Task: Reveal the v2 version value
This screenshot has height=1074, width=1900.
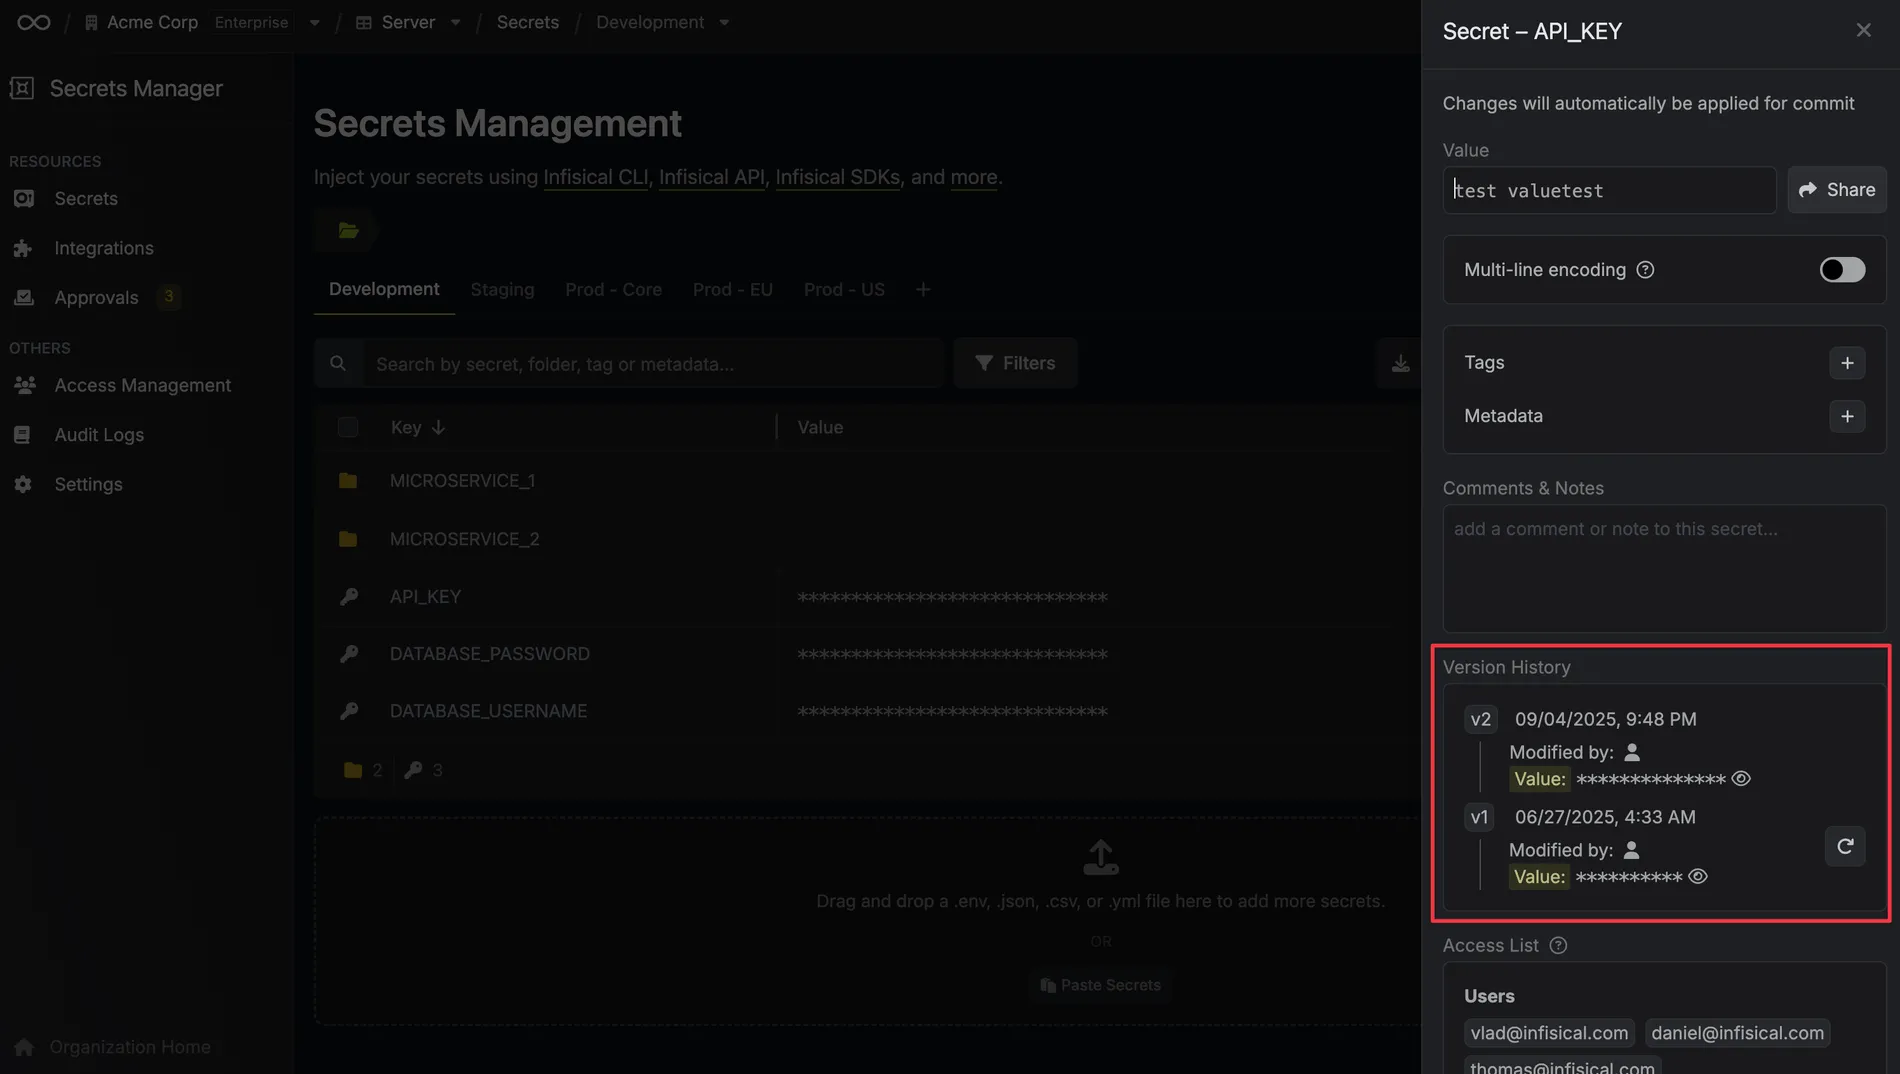Action: (1741, 779)
